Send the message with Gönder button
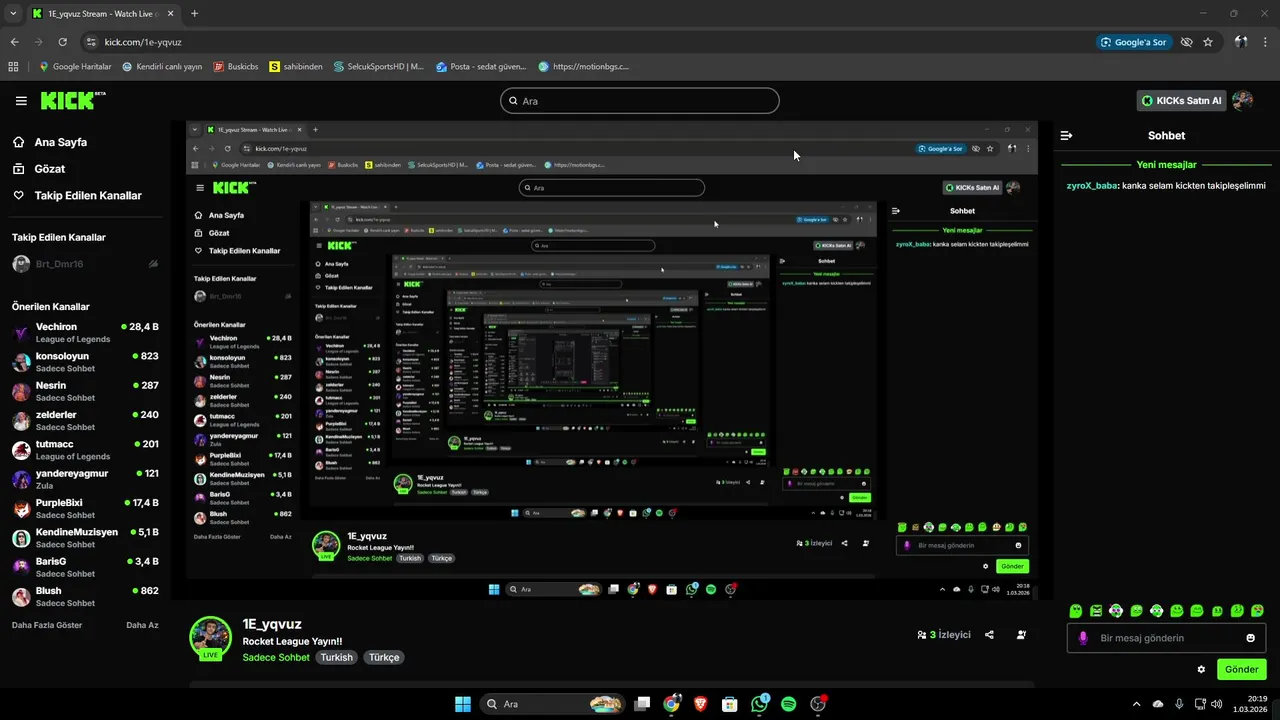Viewport: 1280px width, 720px height. 1241,669
